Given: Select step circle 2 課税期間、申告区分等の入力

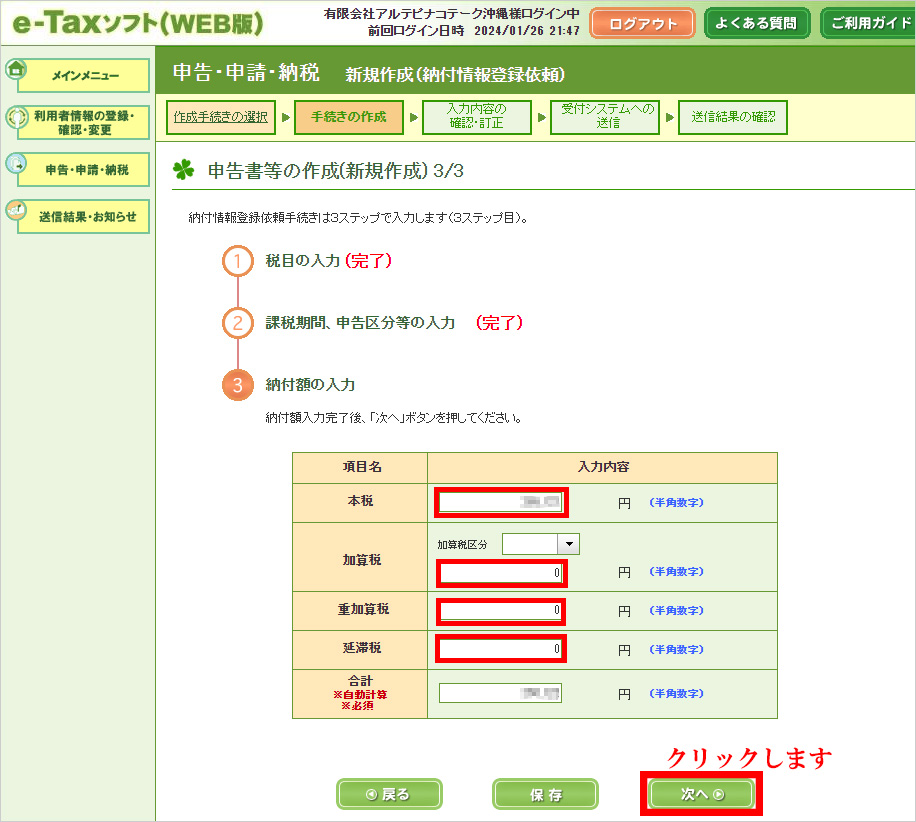Looking at the screenshot, I should click(237, 322).
